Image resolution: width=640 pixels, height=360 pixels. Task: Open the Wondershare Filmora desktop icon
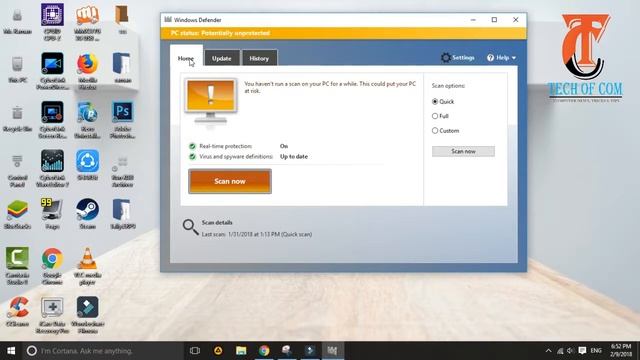tap(87, 315)
